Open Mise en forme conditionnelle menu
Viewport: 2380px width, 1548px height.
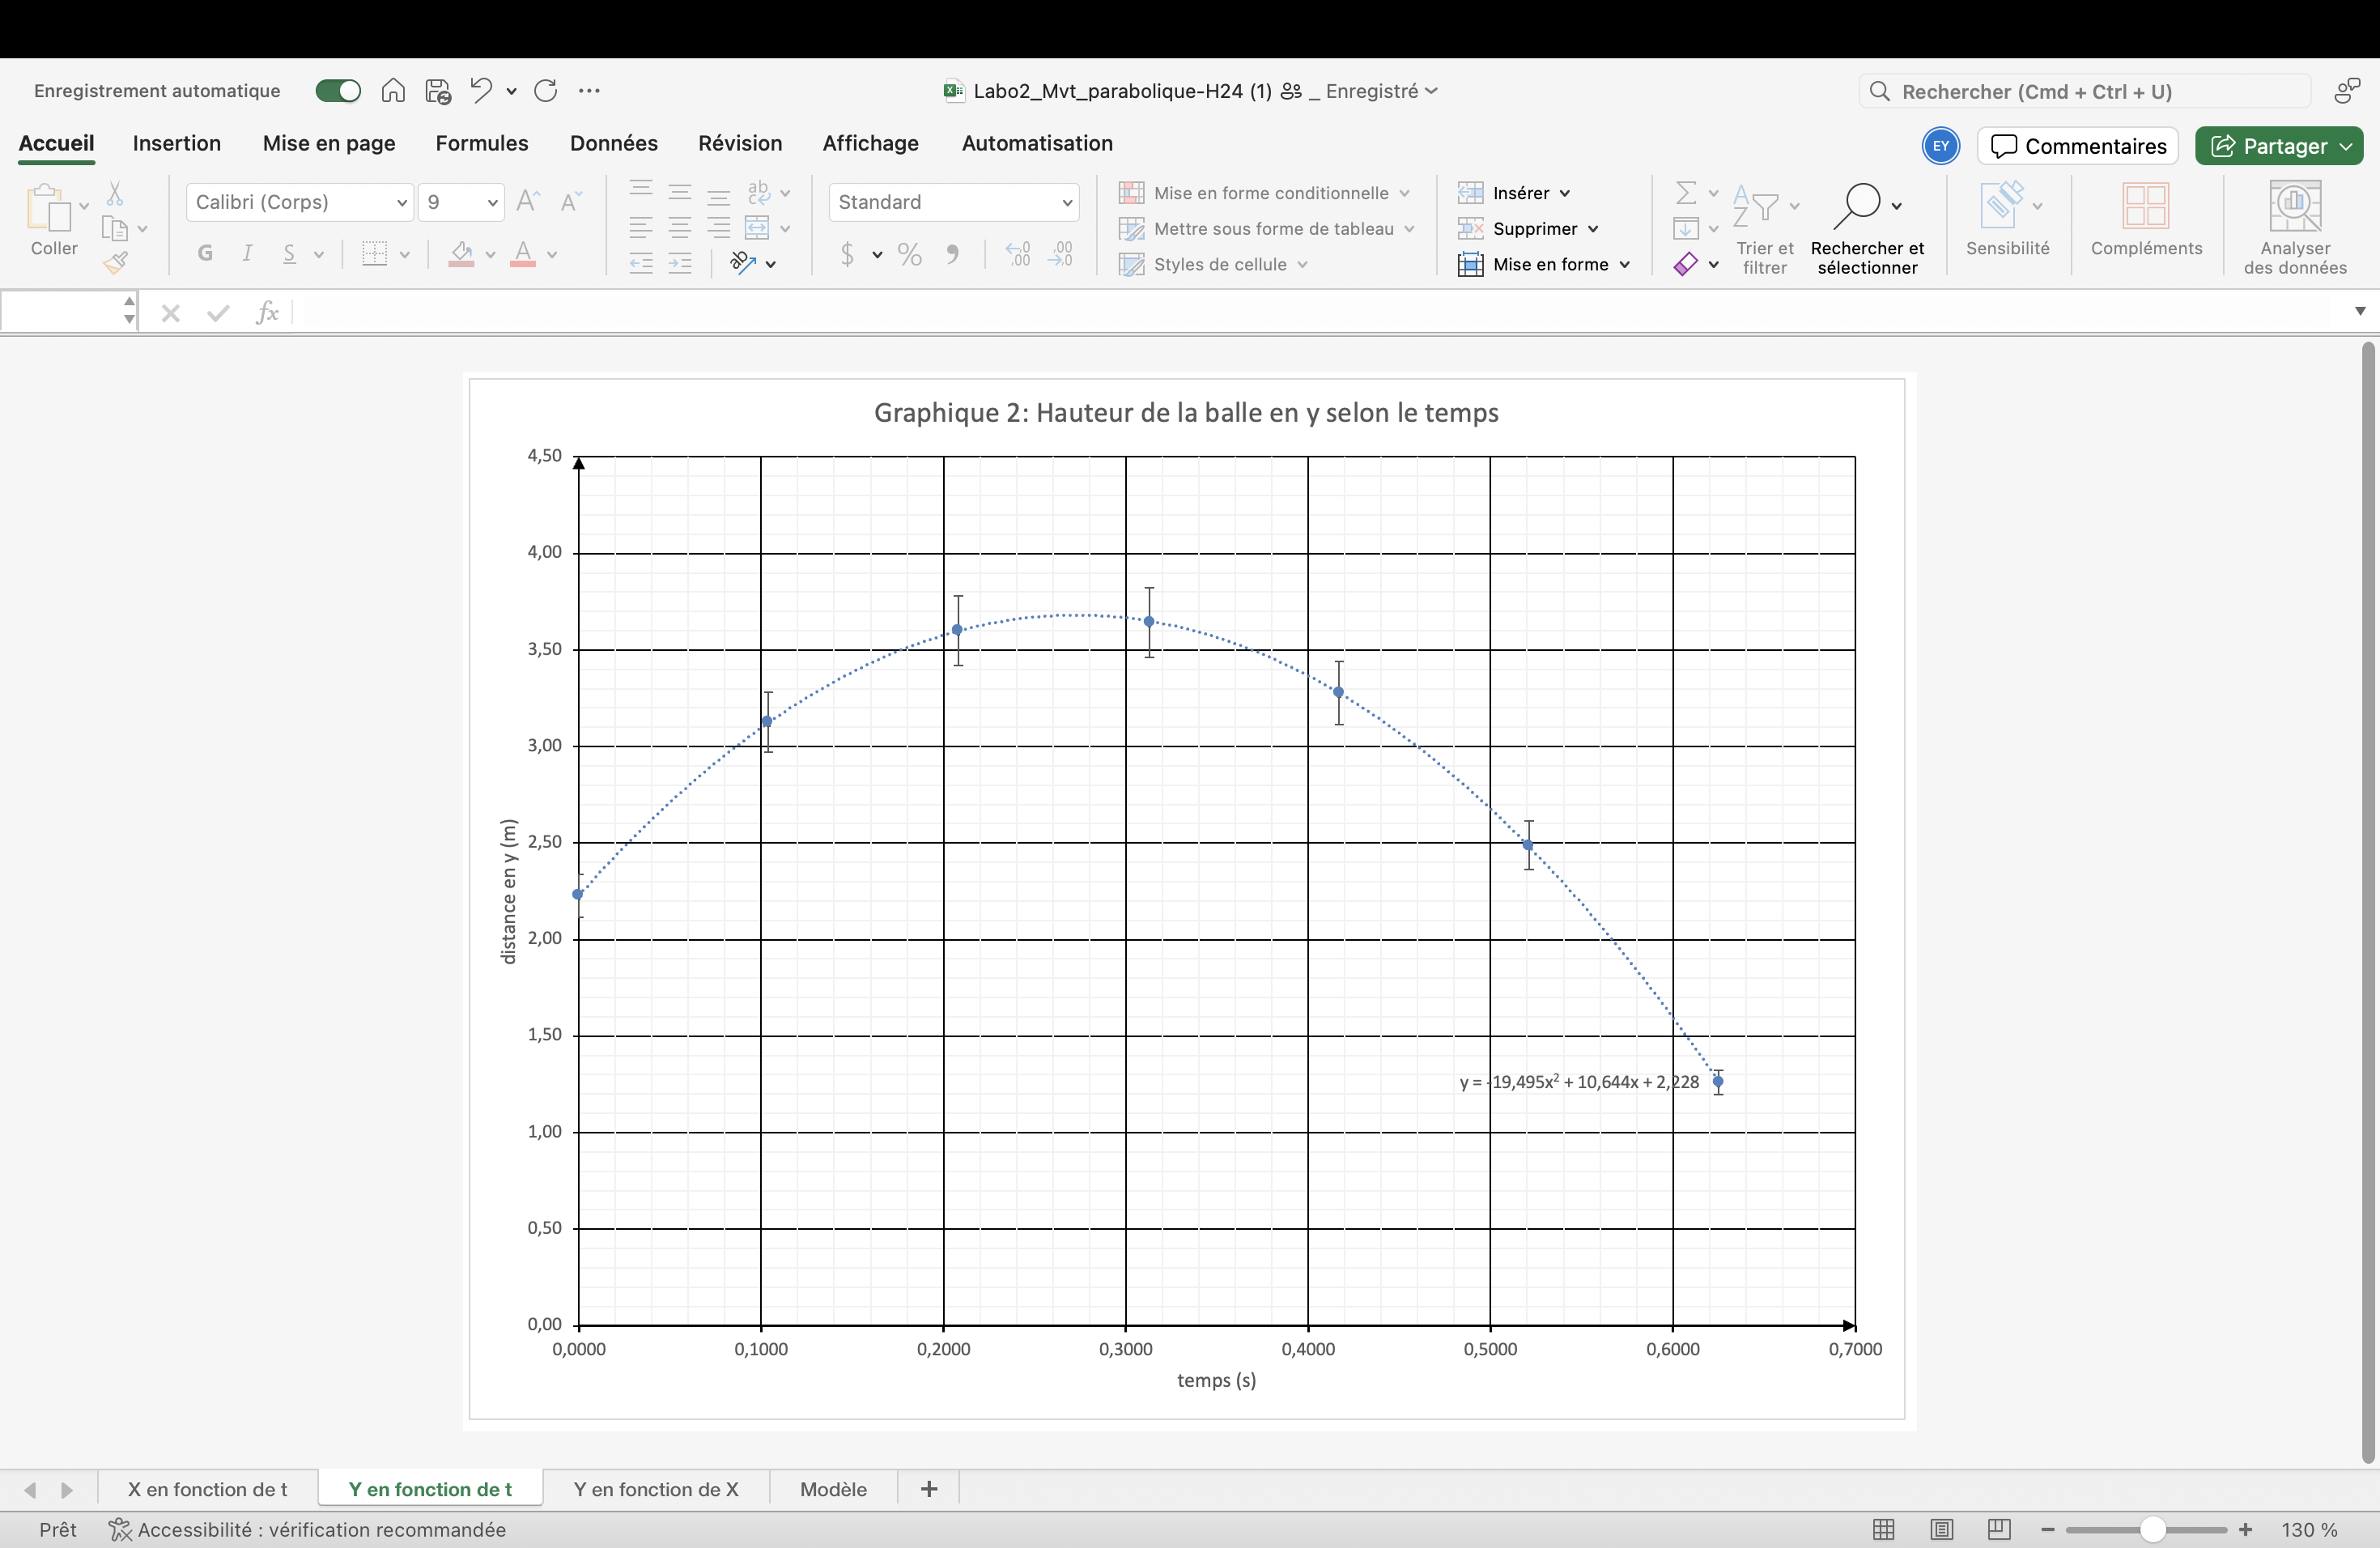click(1264, 193)
